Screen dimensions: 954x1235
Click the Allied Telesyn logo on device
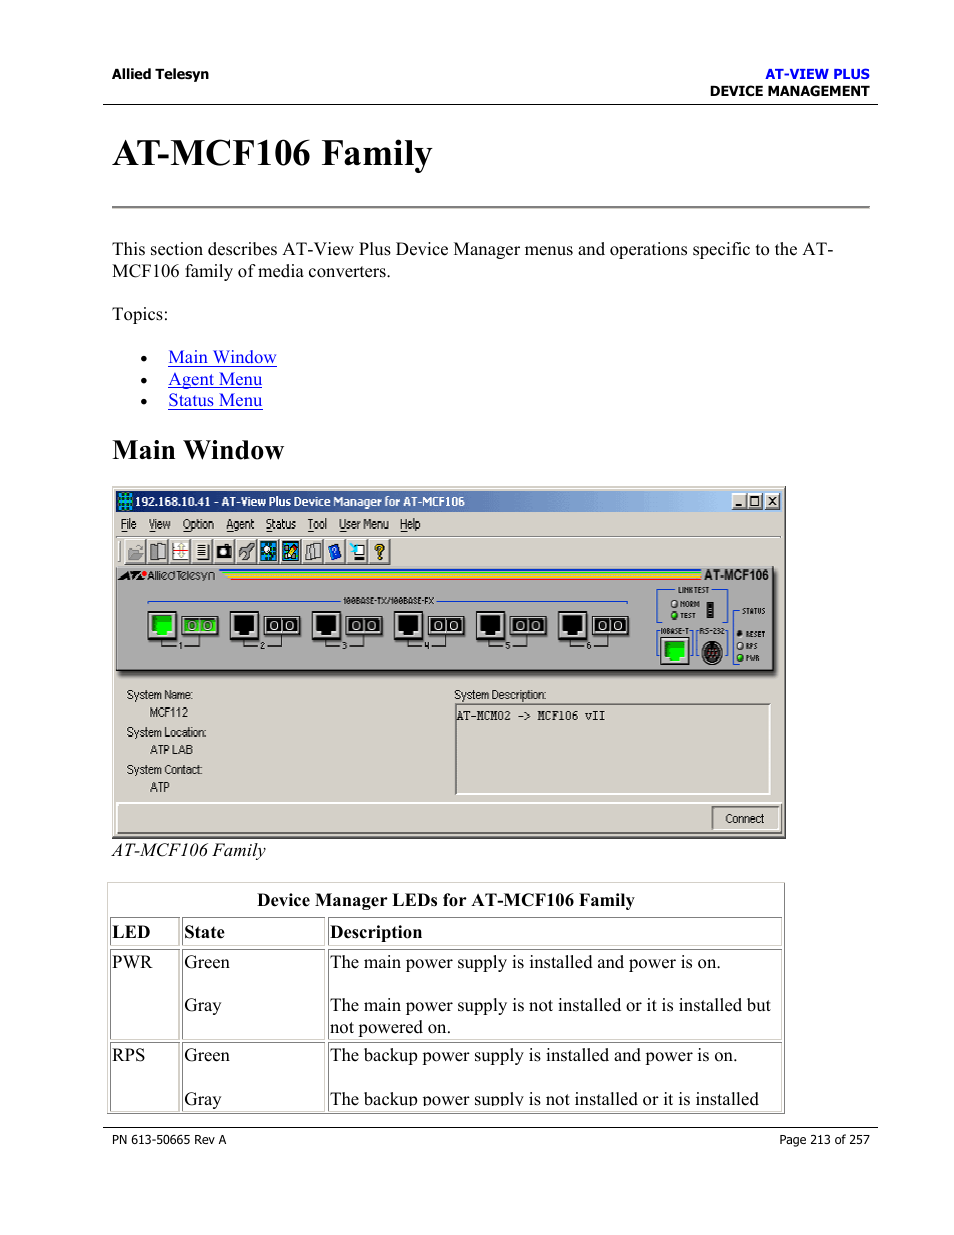(x=167, y=575)
